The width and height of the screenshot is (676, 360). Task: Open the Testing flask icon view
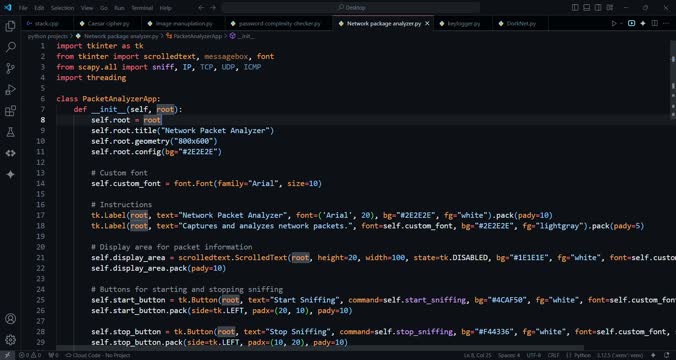(10, 132)
